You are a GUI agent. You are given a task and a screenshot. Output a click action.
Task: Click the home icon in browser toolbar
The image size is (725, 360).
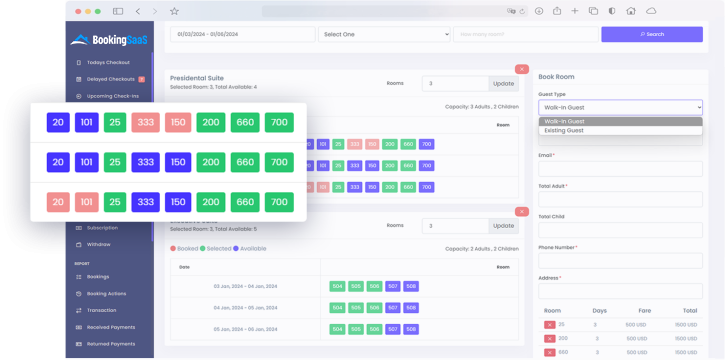pos(631,11)
